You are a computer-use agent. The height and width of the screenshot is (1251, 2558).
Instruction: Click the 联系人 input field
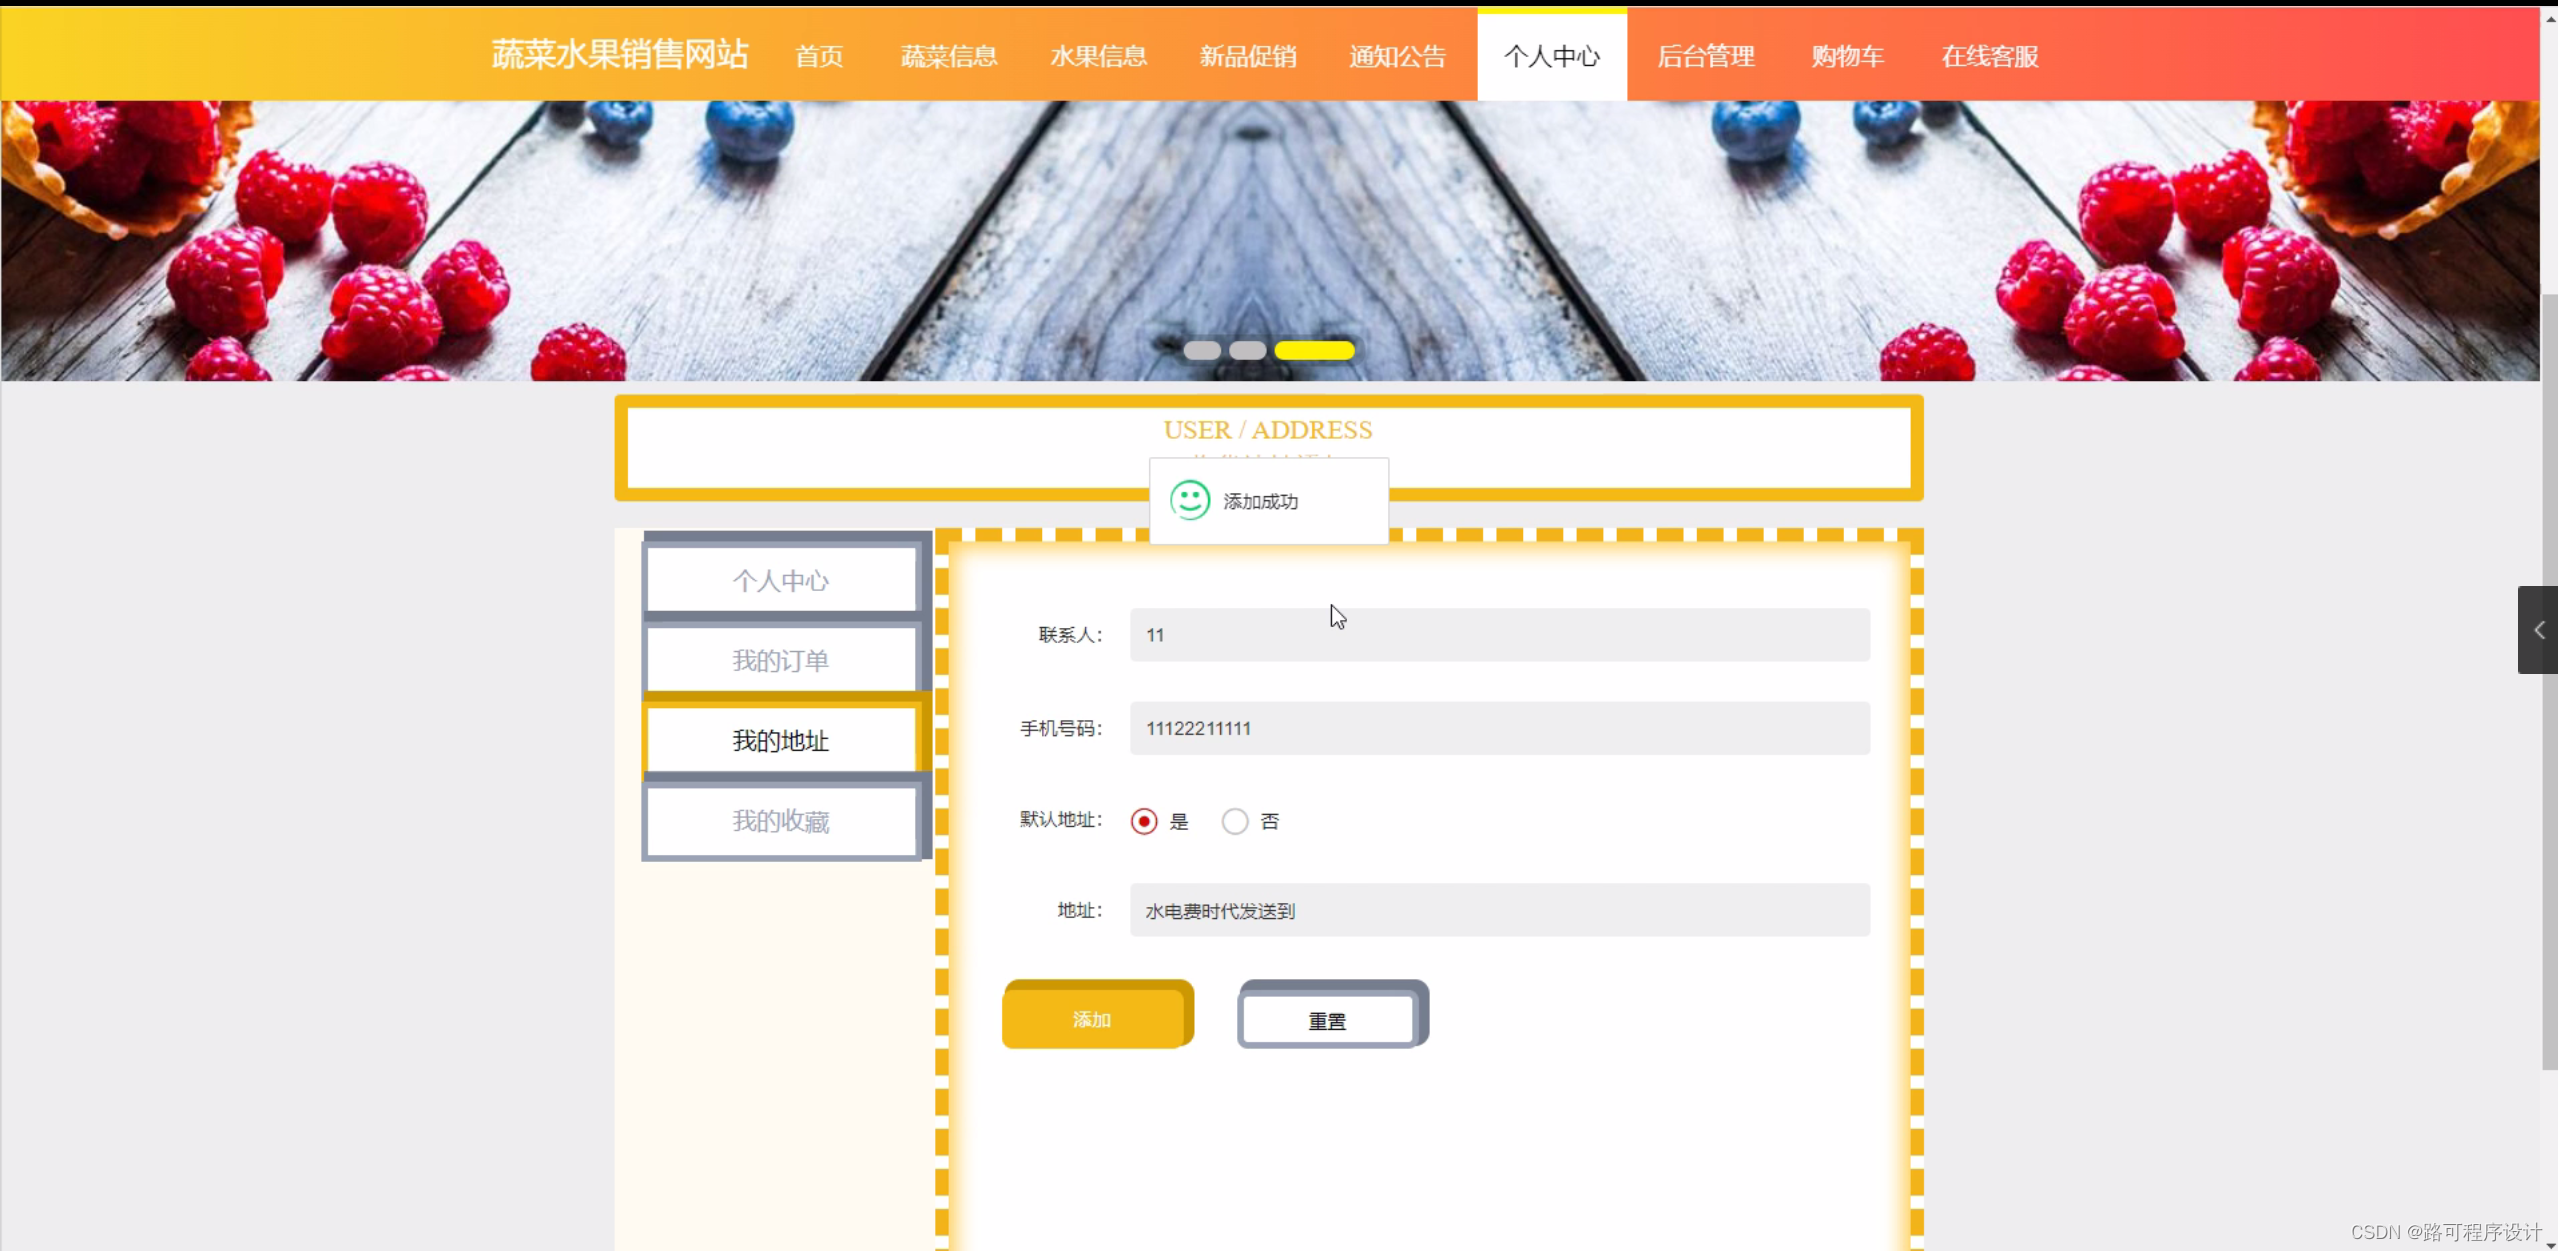point(1498,635)
